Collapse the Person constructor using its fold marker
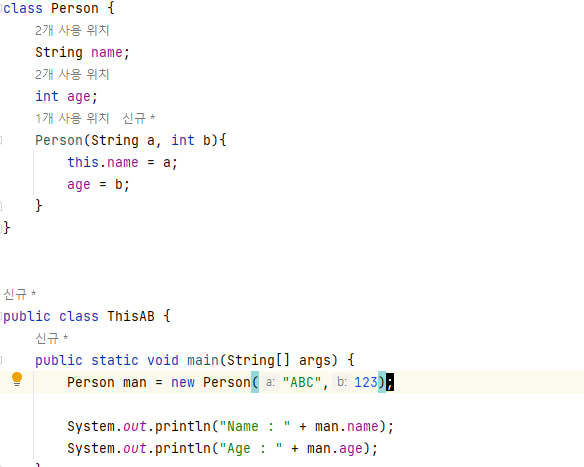The image size is (584, 467). 1,140
